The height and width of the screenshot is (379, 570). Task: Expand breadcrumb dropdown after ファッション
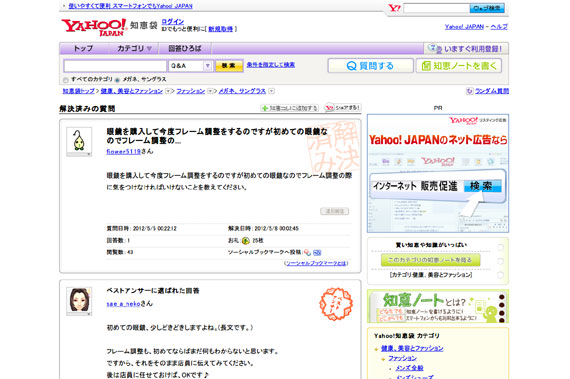[x=210, y=91]
